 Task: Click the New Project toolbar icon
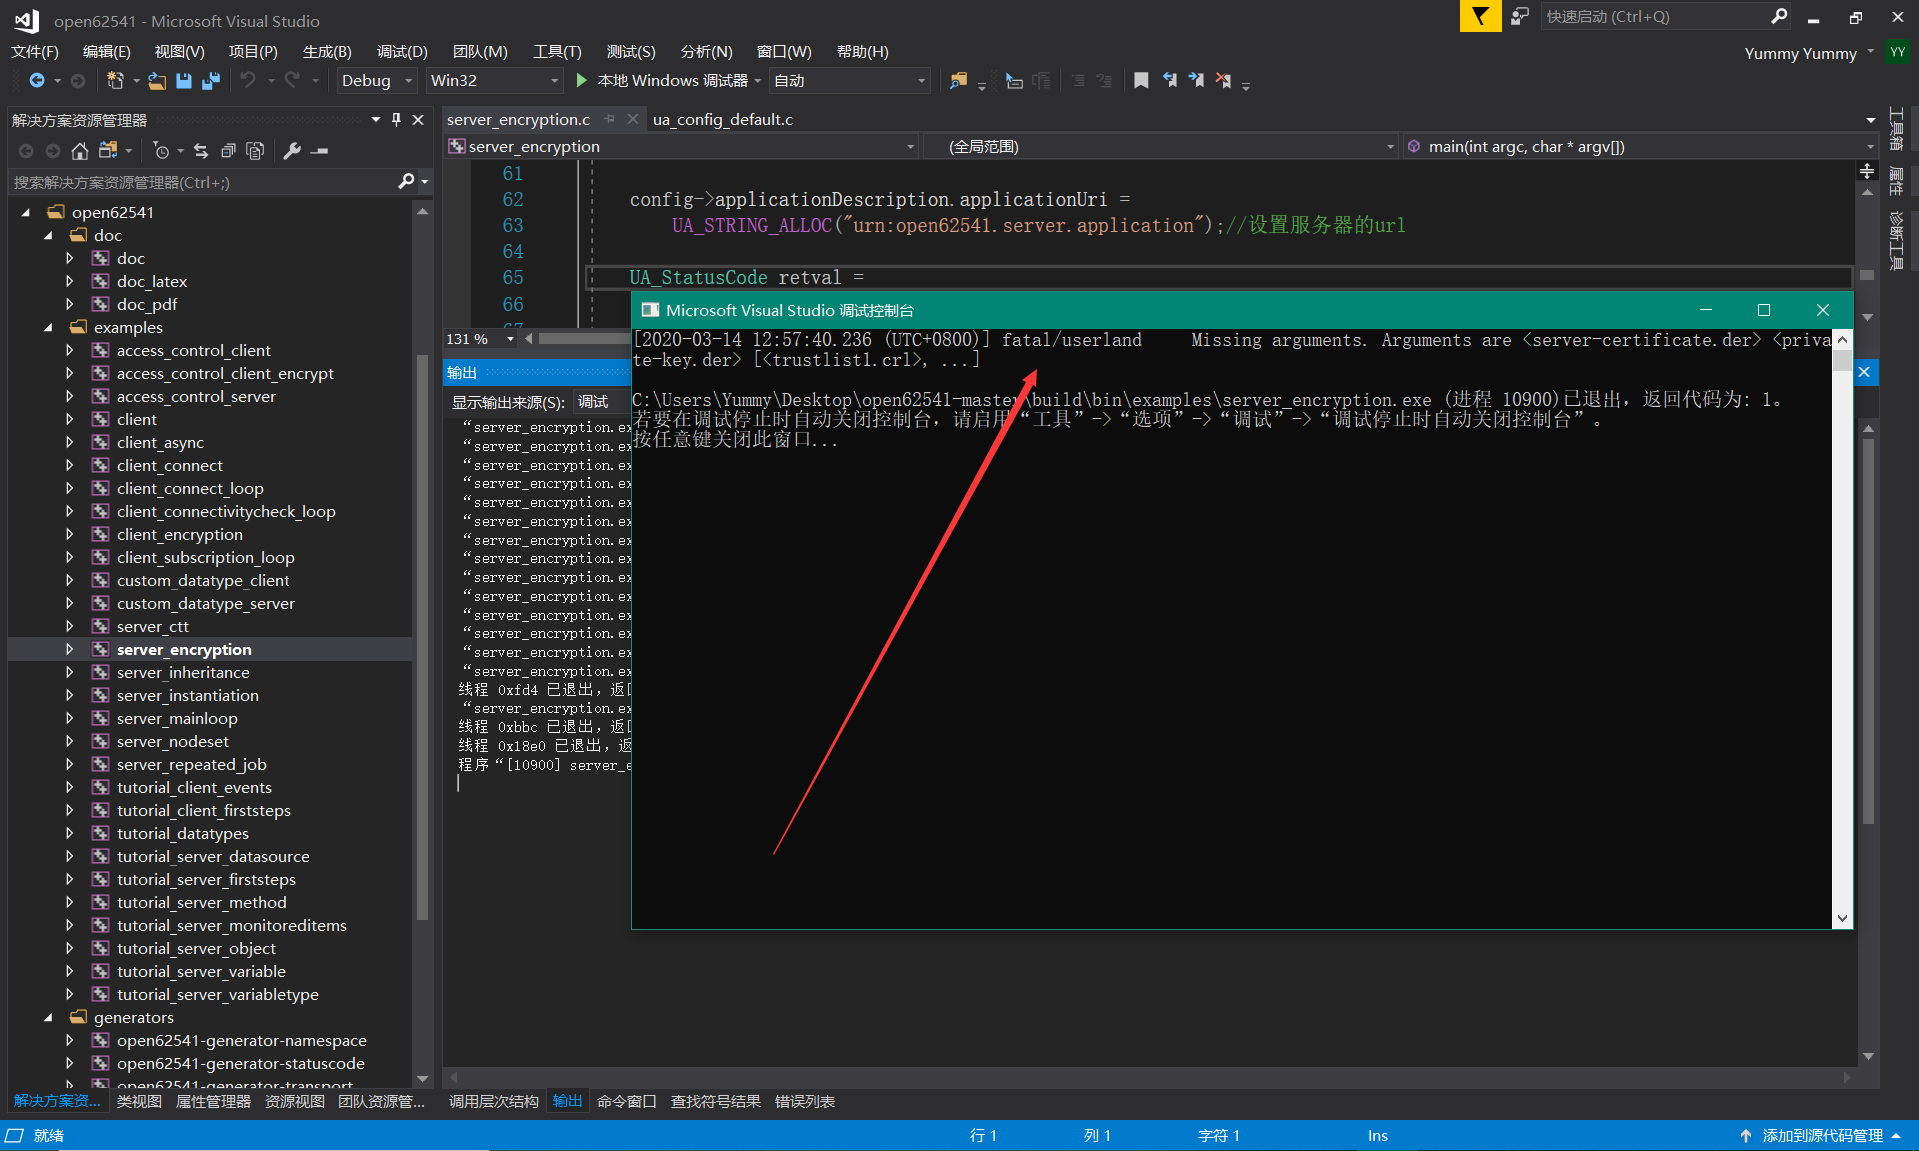(115, 80)
